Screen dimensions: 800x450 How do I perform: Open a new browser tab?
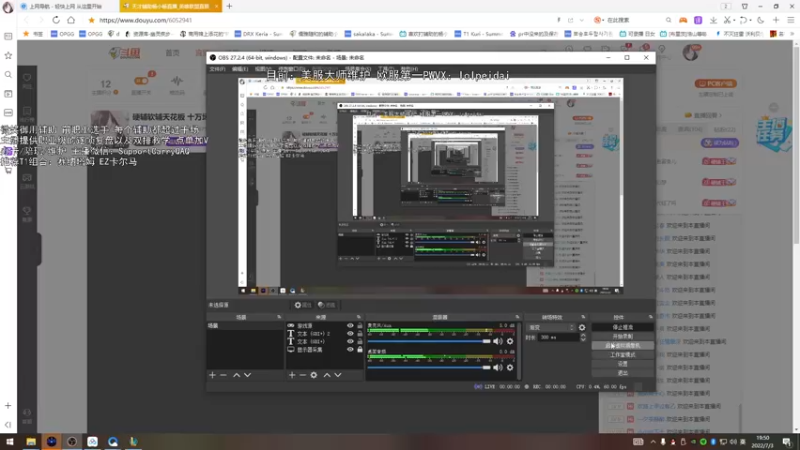(229, 6)
